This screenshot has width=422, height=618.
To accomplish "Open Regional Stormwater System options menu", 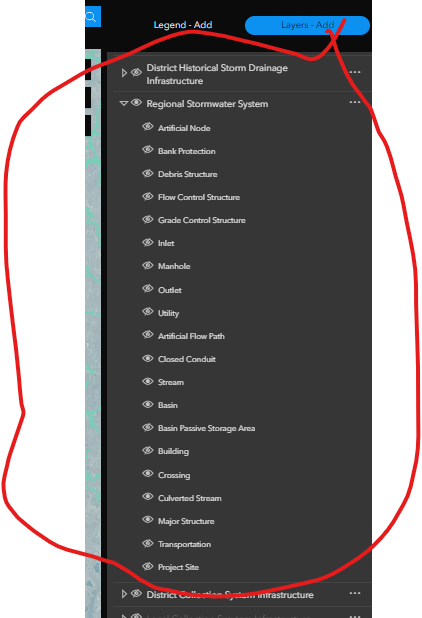I will 355,102.
